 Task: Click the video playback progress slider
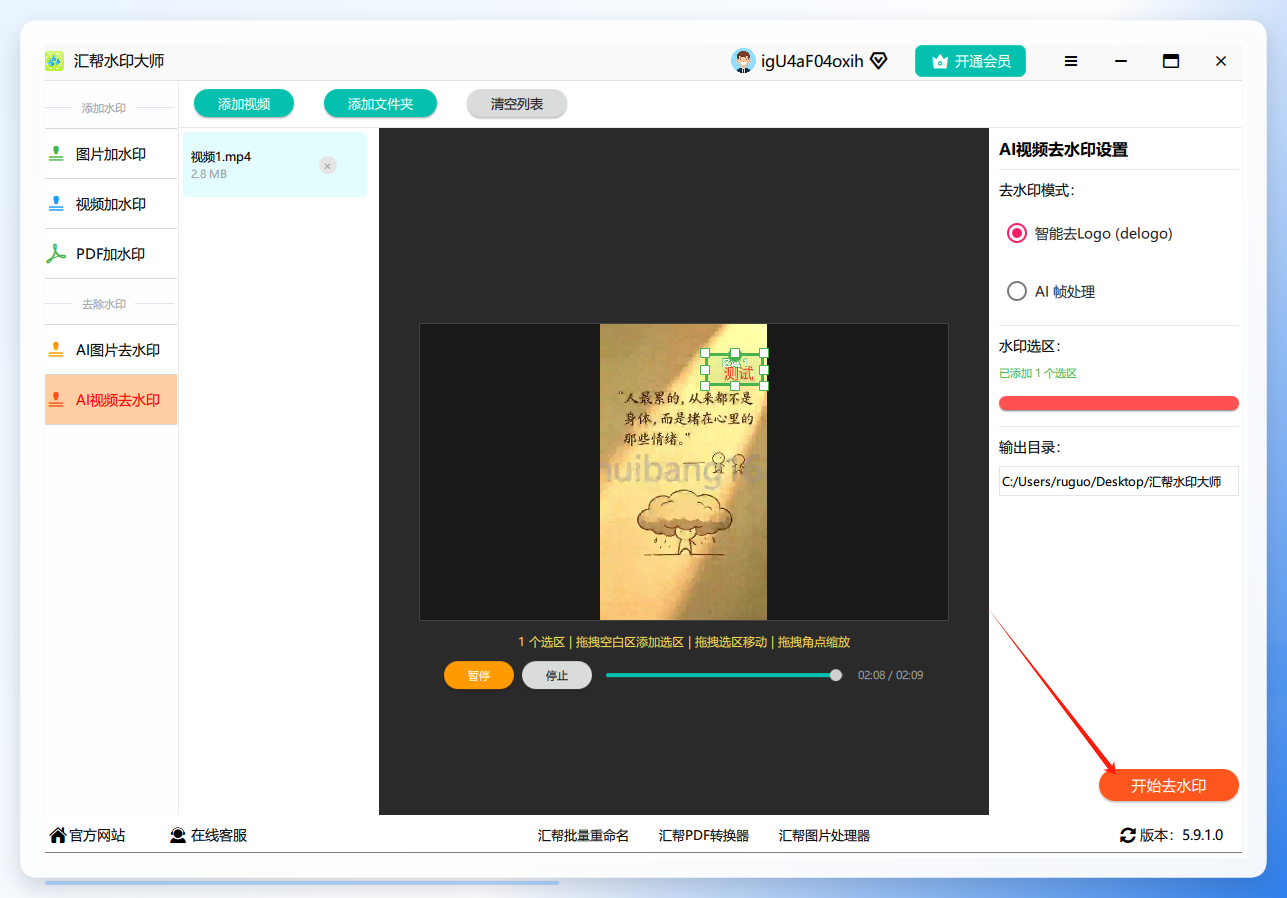pyautogui.click(x=724, y=675)
